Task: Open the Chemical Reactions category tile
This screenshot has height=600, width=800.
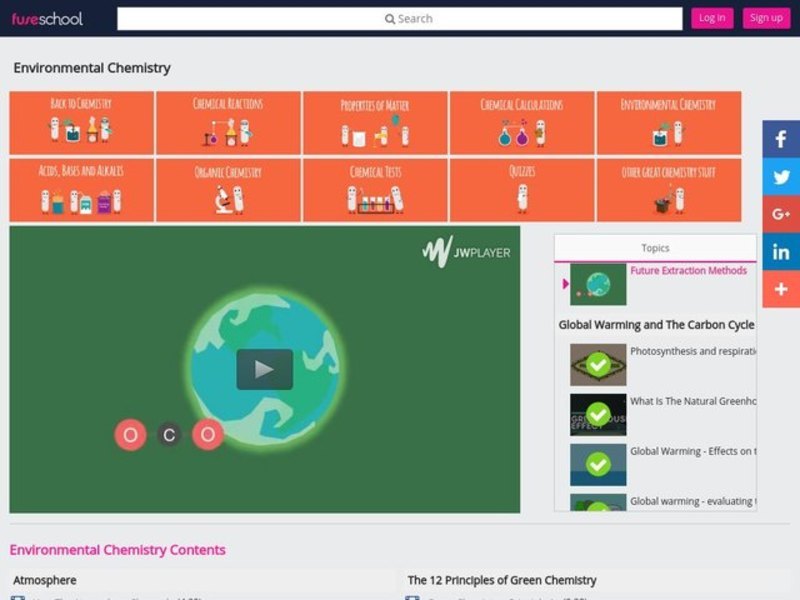Action: pos(228,123)
